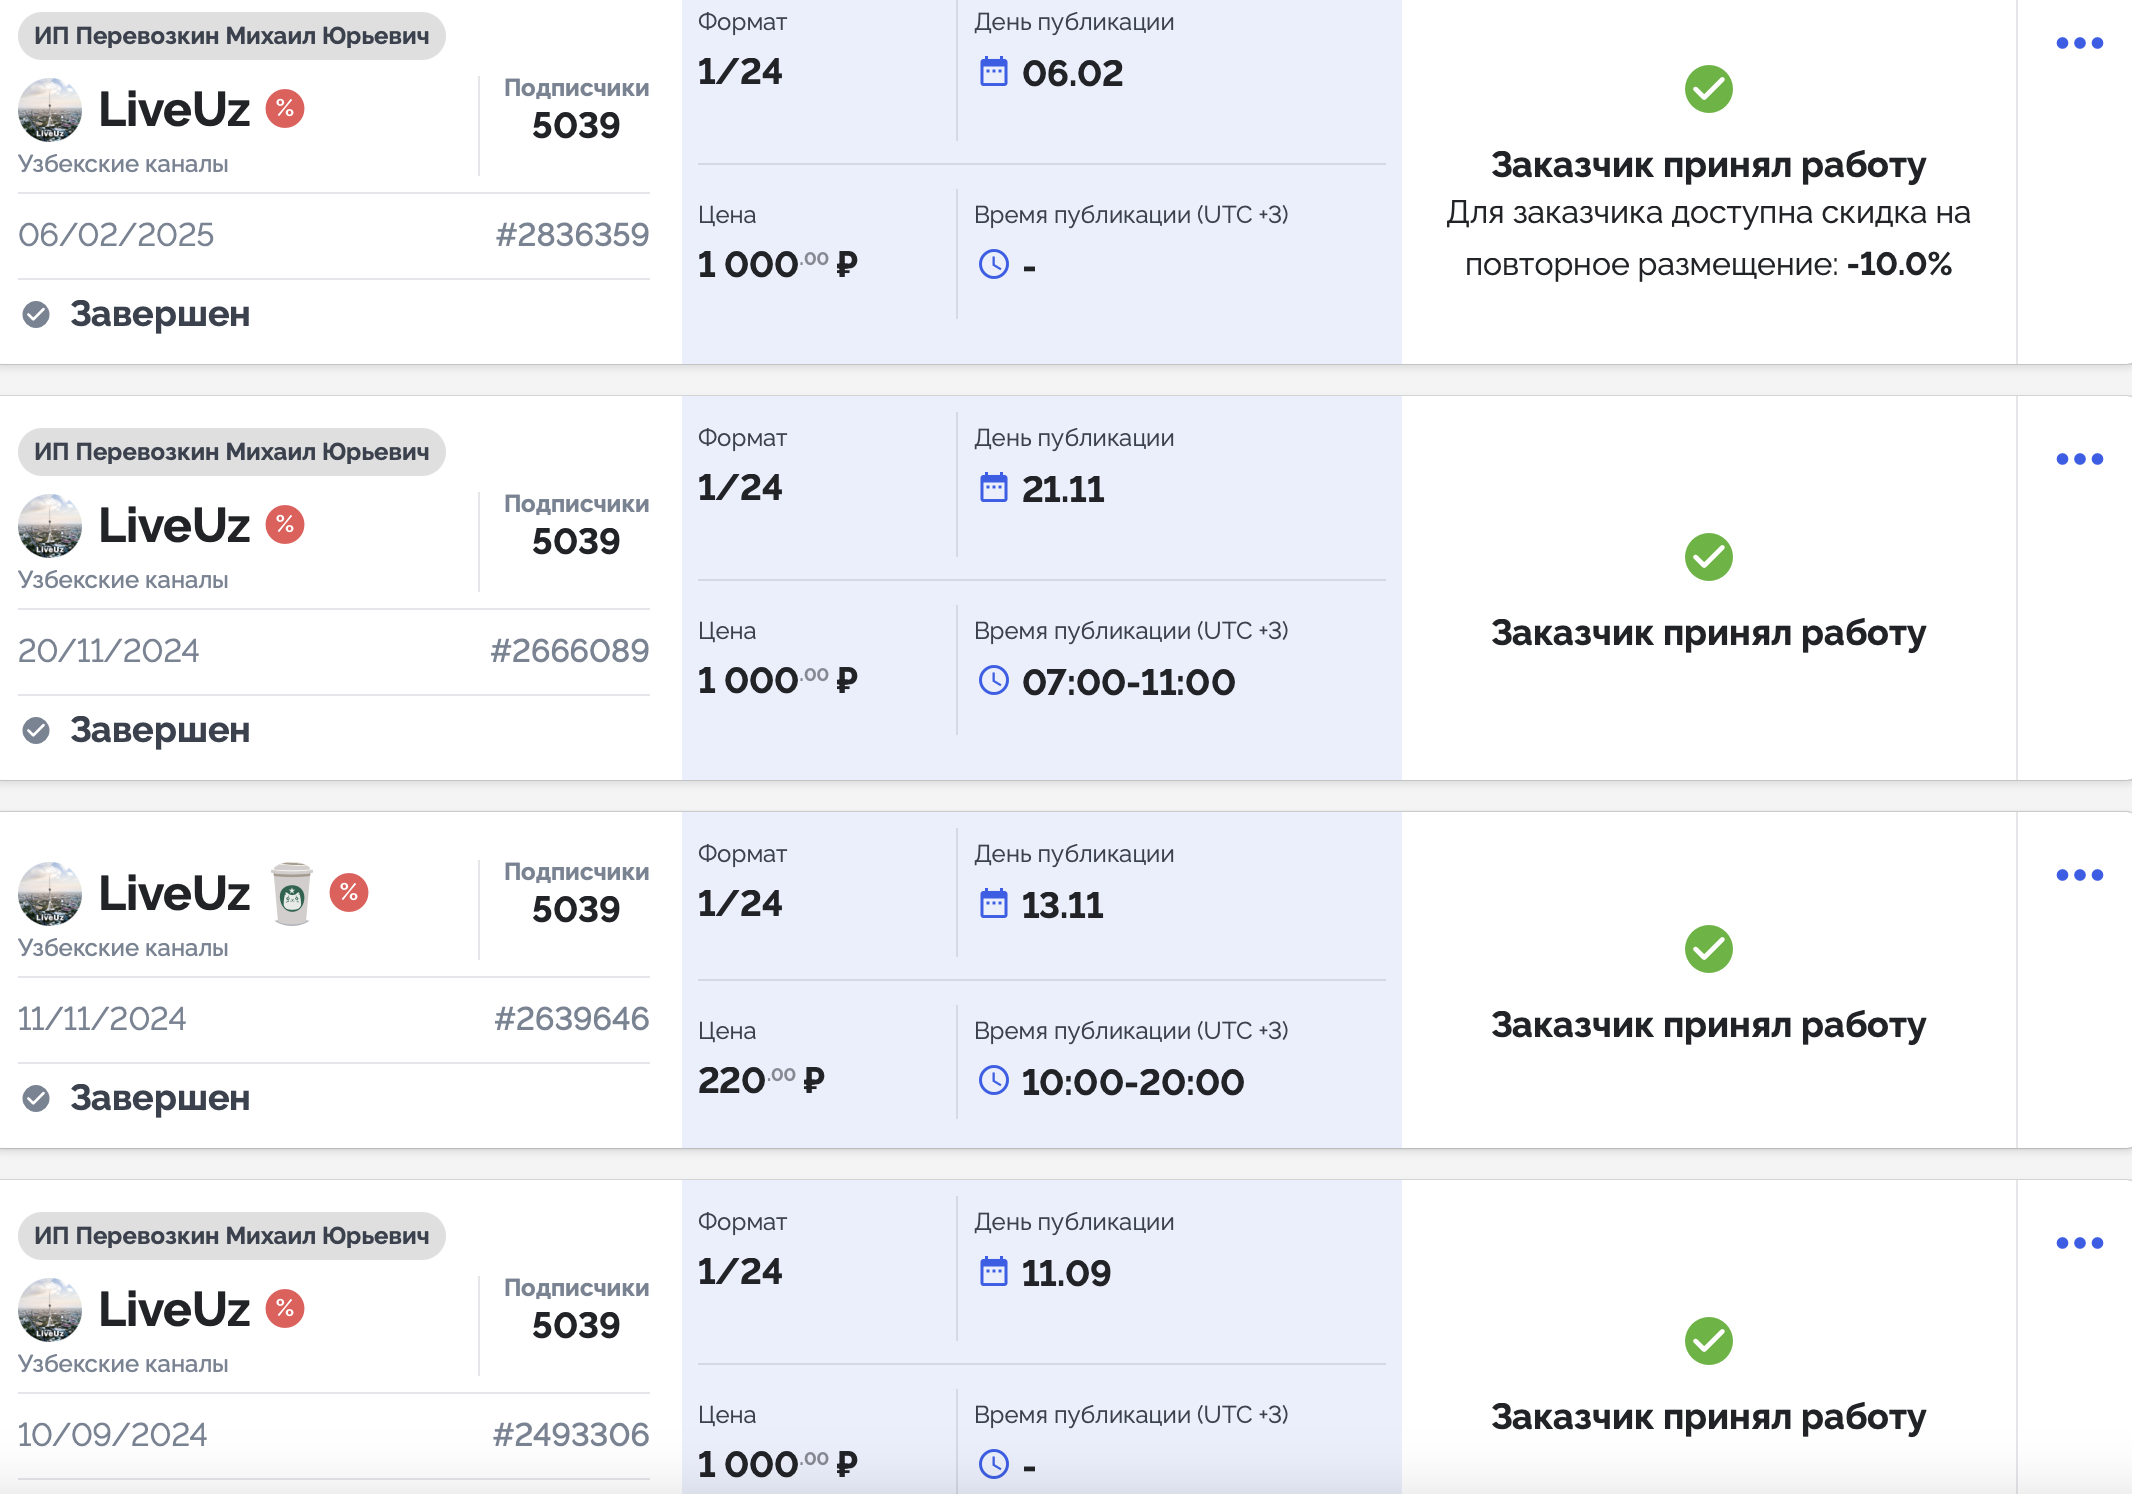Open three-dots menu for order #2666089
2132x1494 pixels.
pos(2079,459)
